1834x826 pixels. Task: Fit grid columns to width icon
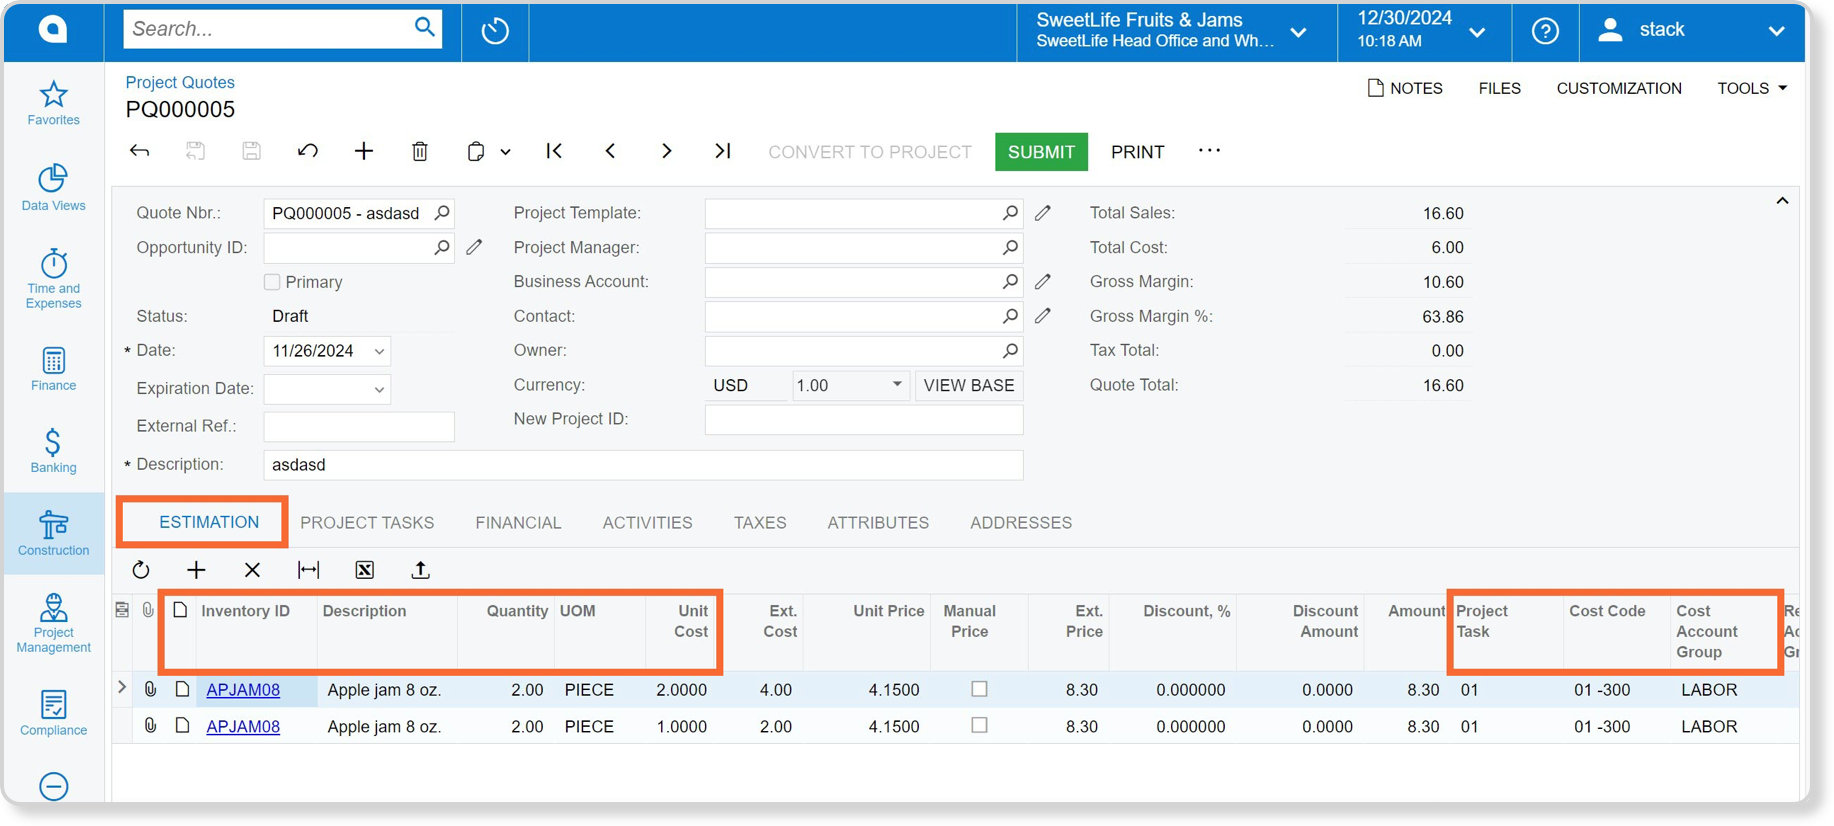tap(309, 570)
